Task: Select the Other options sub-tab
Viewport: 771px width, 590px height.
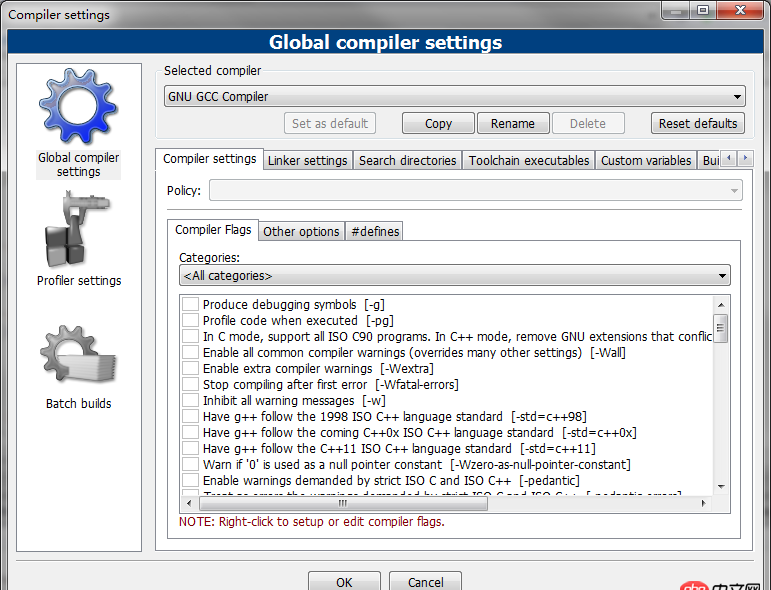Action: pos(301,232)
